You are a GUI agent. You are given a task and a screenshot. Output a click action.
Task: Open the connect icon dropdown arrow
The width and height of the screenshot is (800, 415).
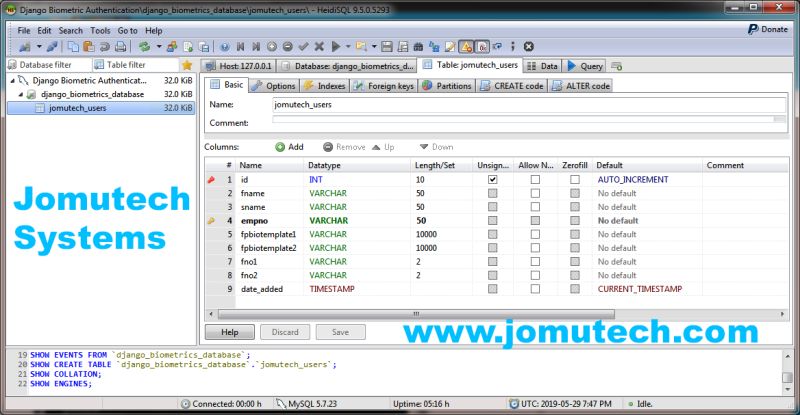[38, 47]
